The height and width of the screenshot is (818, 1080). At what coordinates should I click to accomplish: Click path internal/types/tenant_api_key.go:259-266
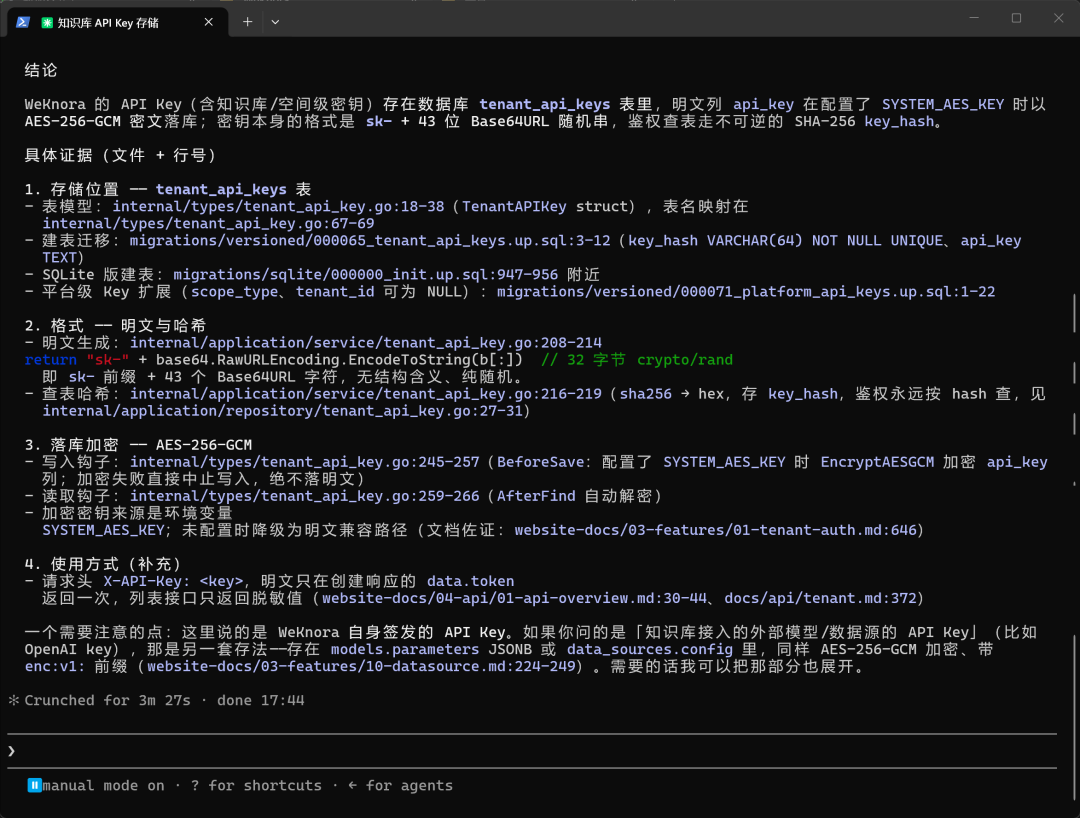[x=304, y=496]
